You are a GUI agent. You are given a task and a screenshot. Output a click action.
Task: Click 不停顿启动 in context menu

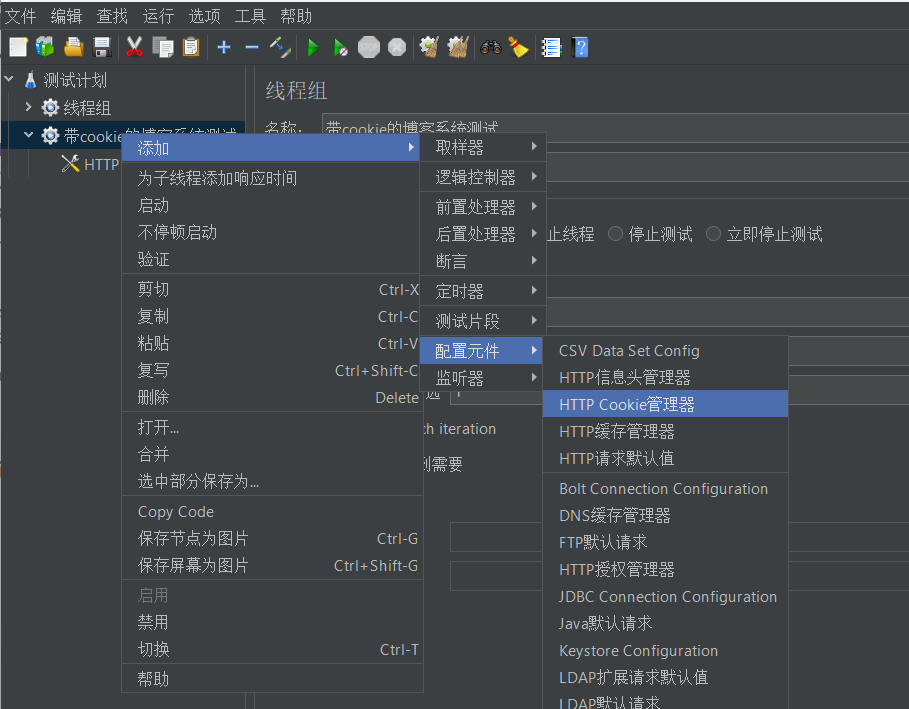point(272,232)
